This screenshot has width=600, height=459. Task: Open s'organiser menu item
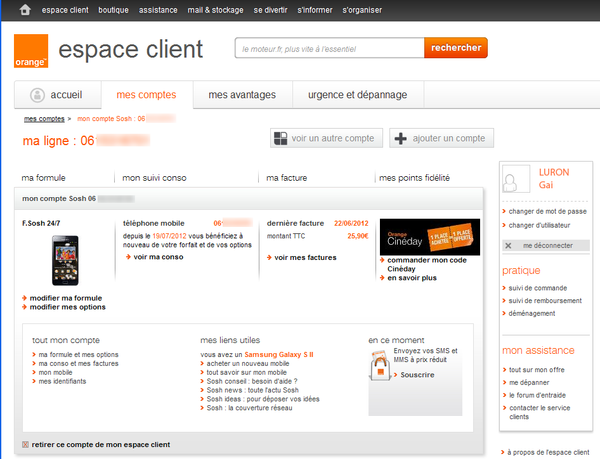tap(362, 10)
